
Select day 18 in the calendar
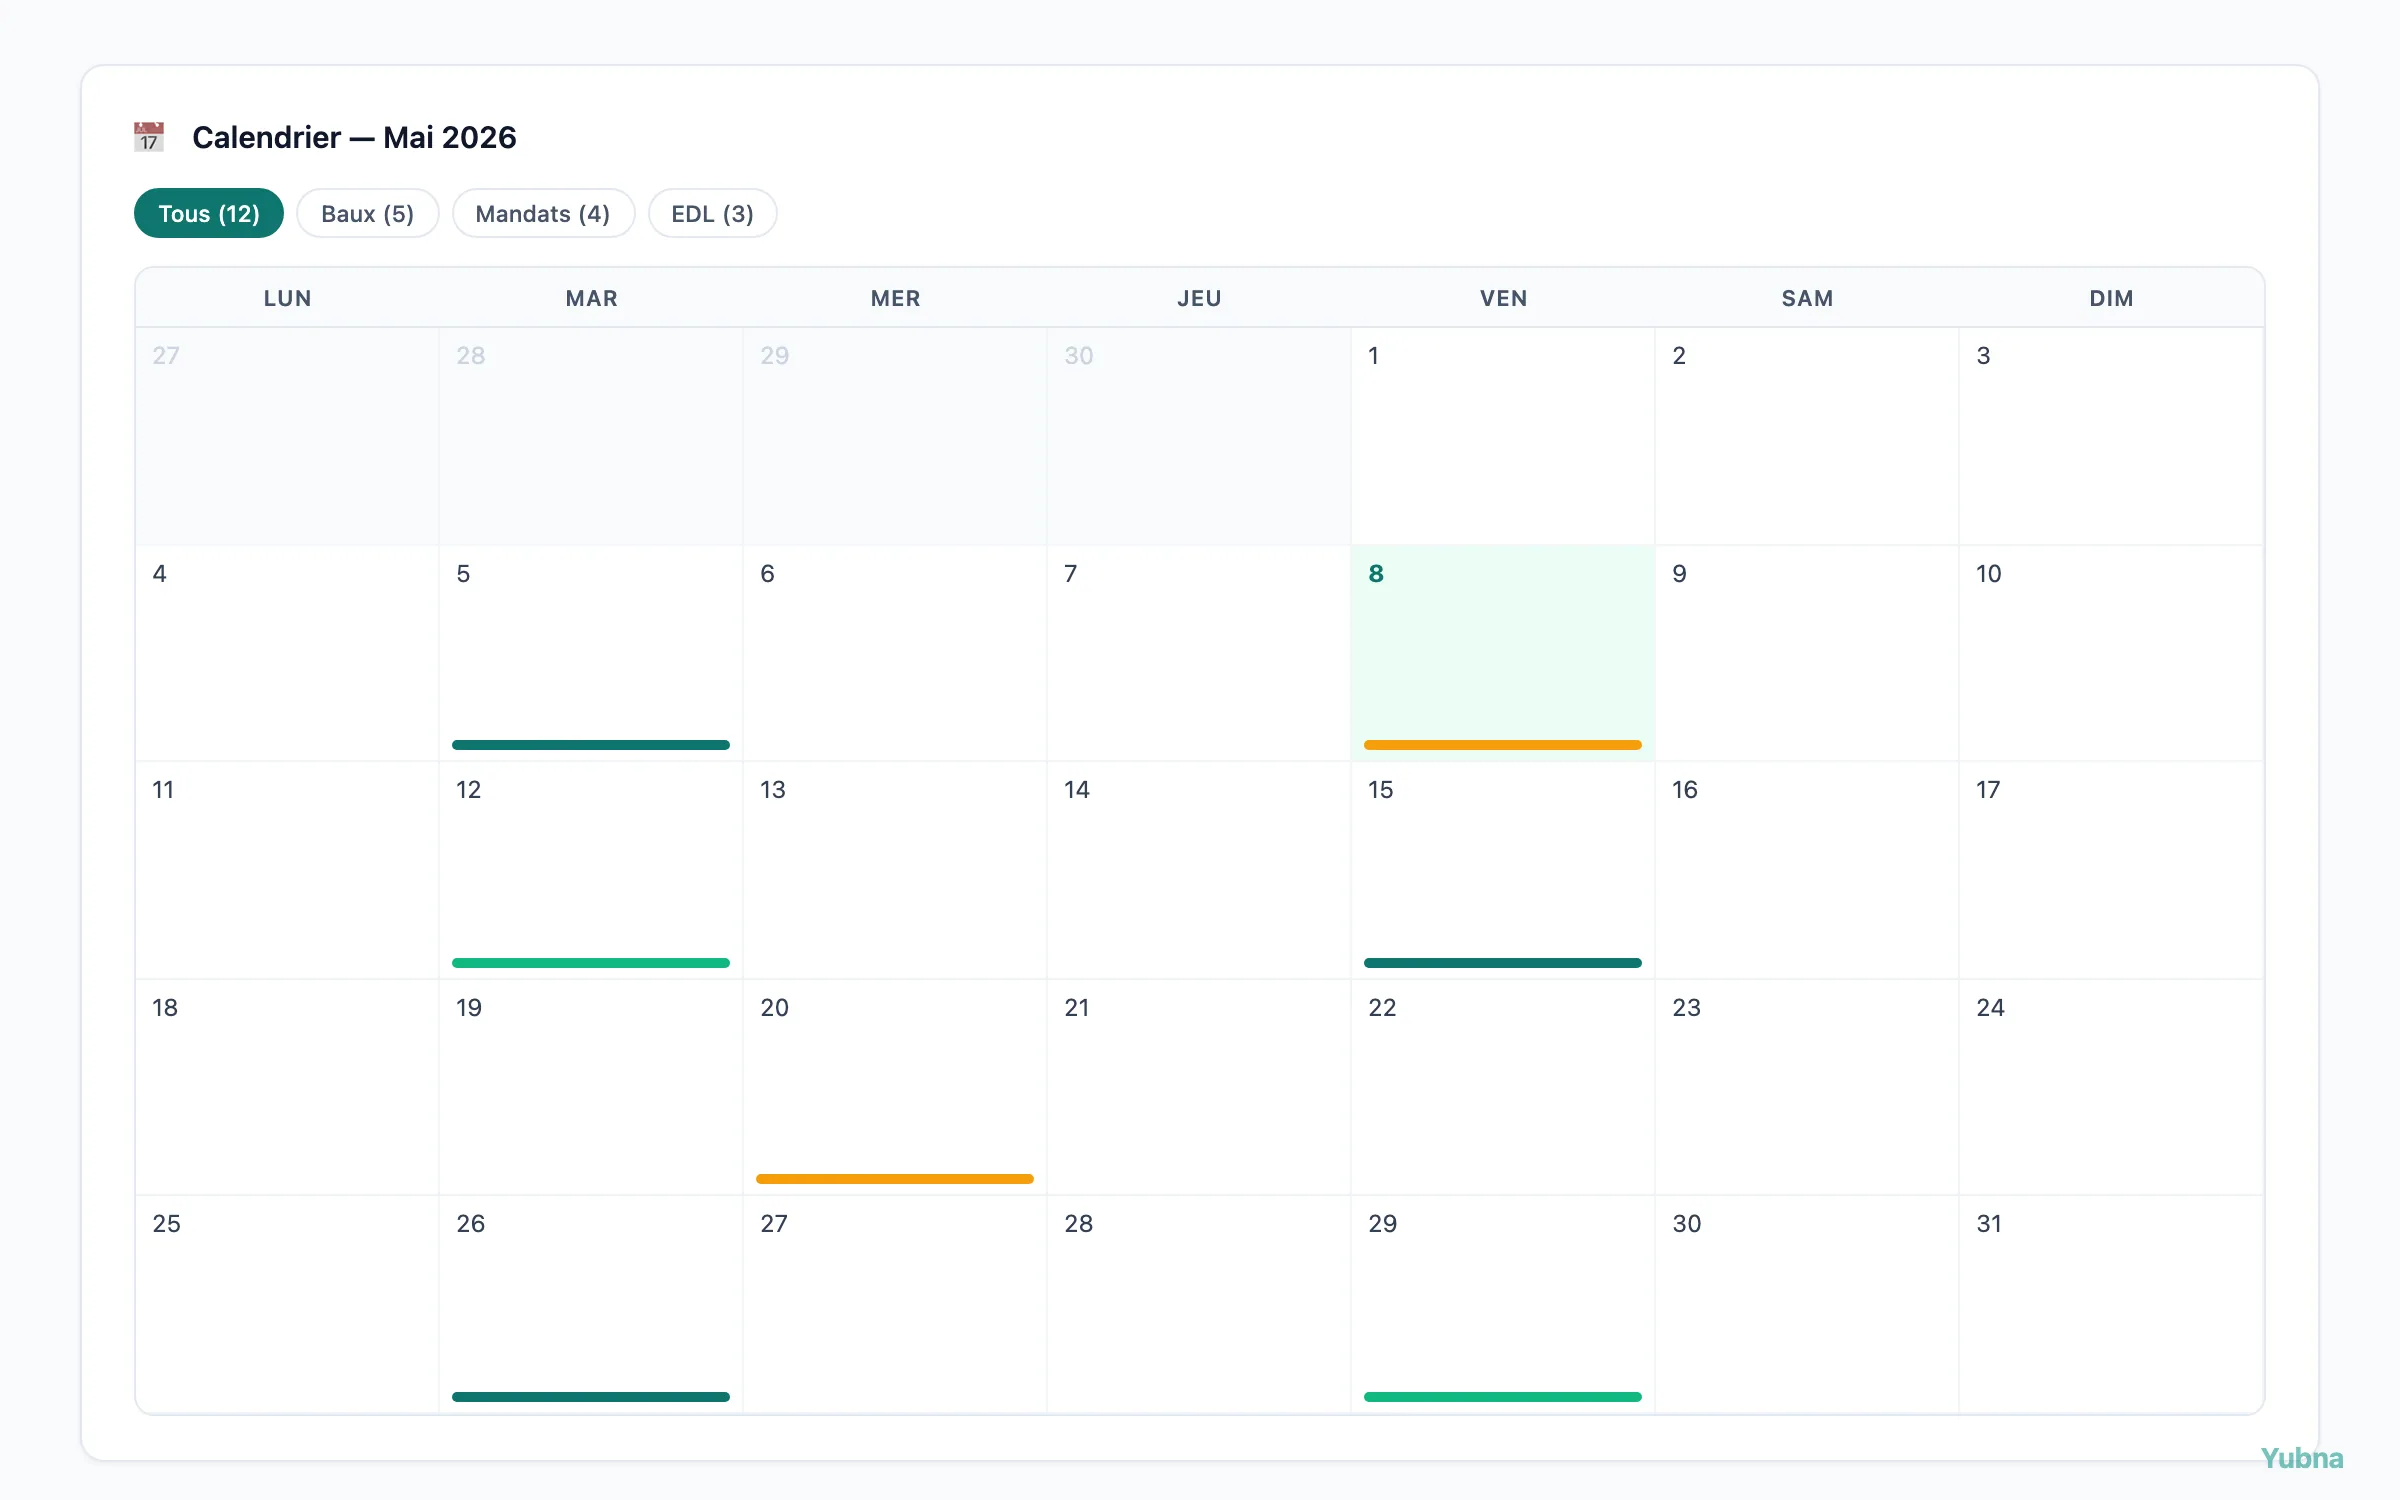point(287,1087)
